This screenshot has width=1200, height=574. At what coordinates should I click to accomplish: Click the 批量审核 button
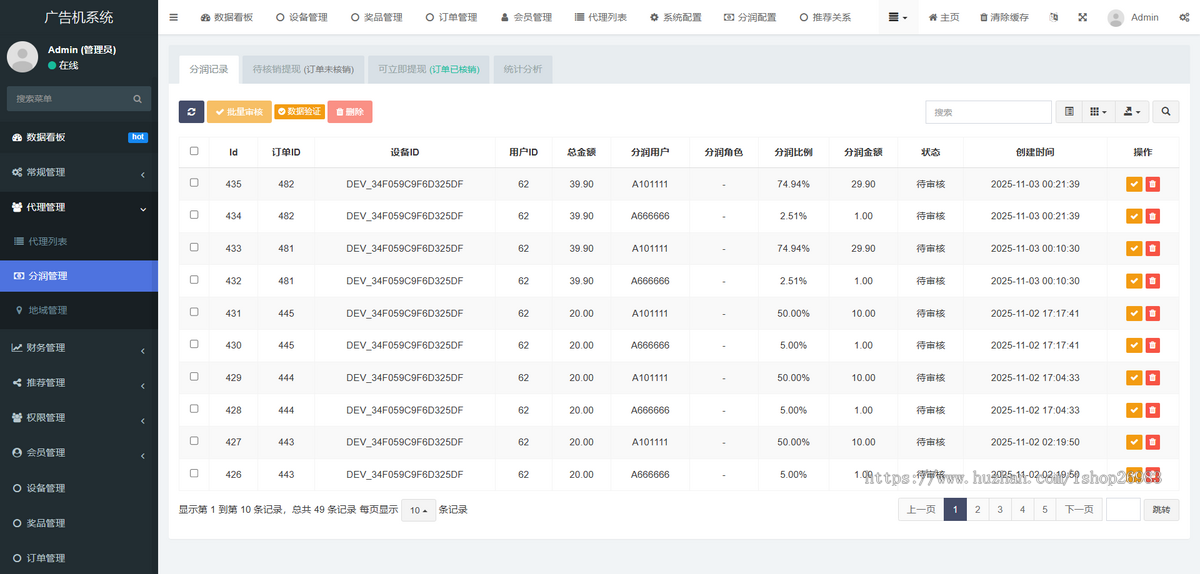pyautogui.click(x=239, y=112)
